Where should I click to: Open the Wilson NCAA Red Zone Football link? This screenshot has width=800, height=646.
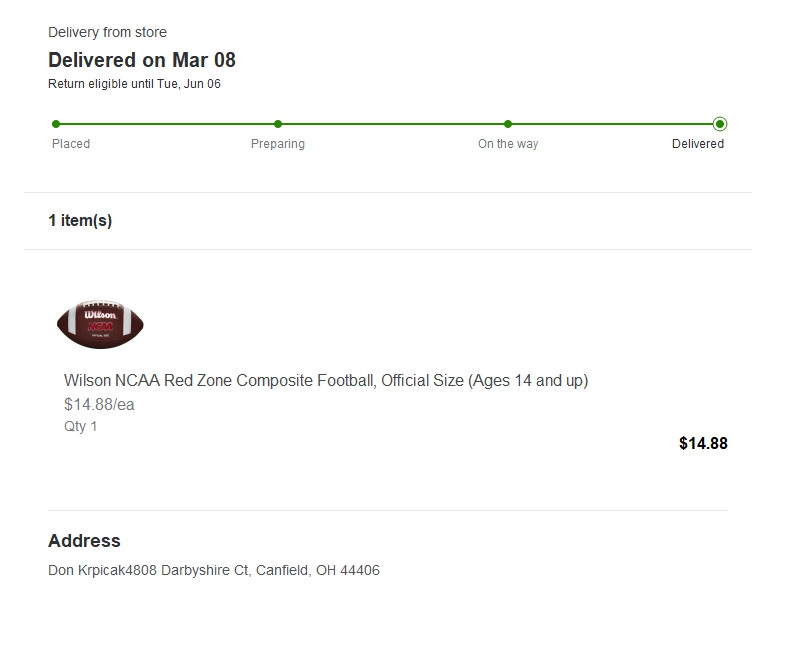click(x=326, y=381)
